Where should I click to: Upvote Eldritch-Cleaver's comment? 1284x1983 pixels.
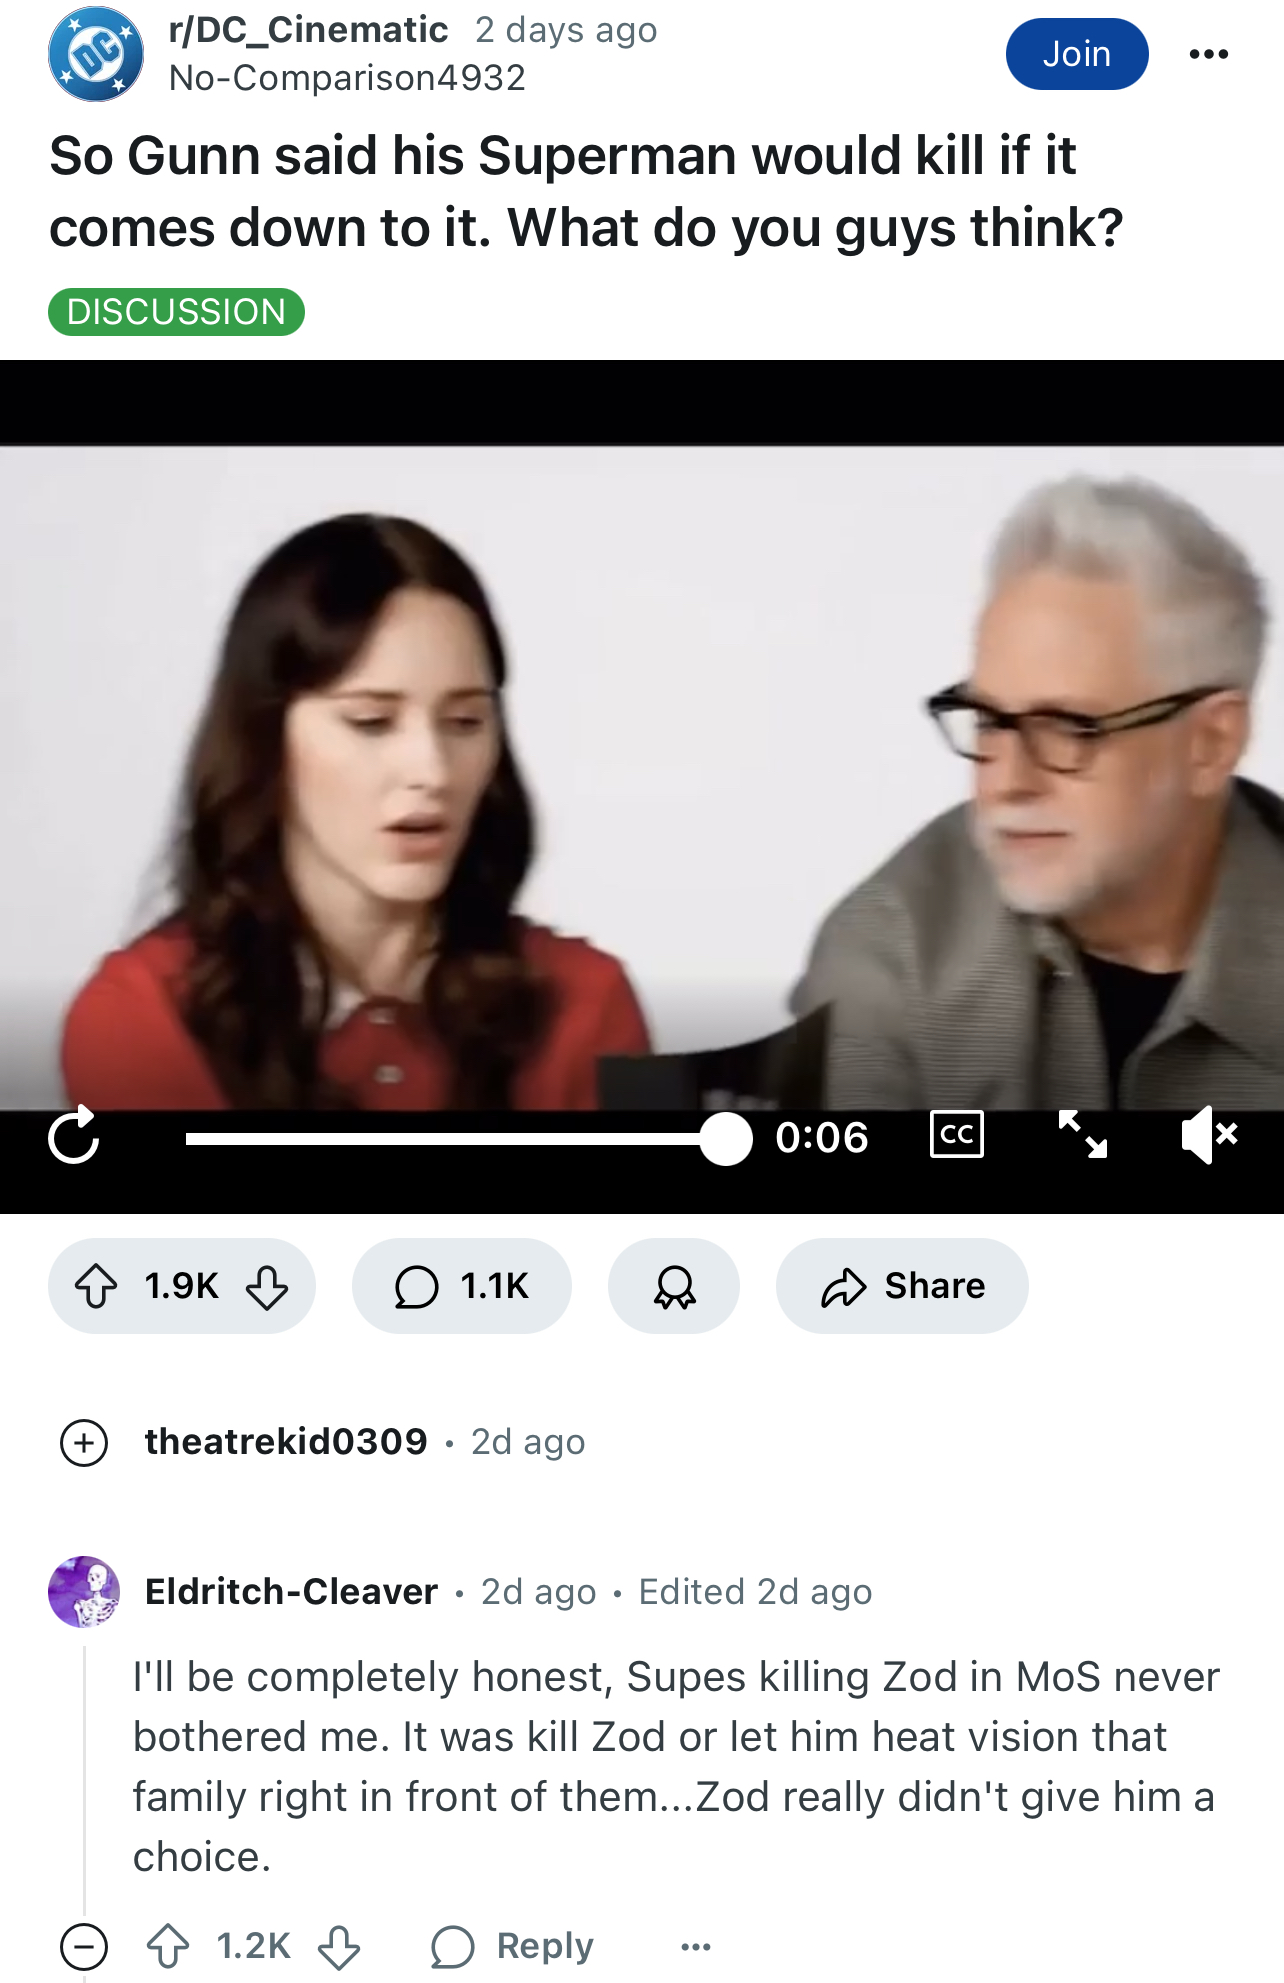[x=168, y=1946]
